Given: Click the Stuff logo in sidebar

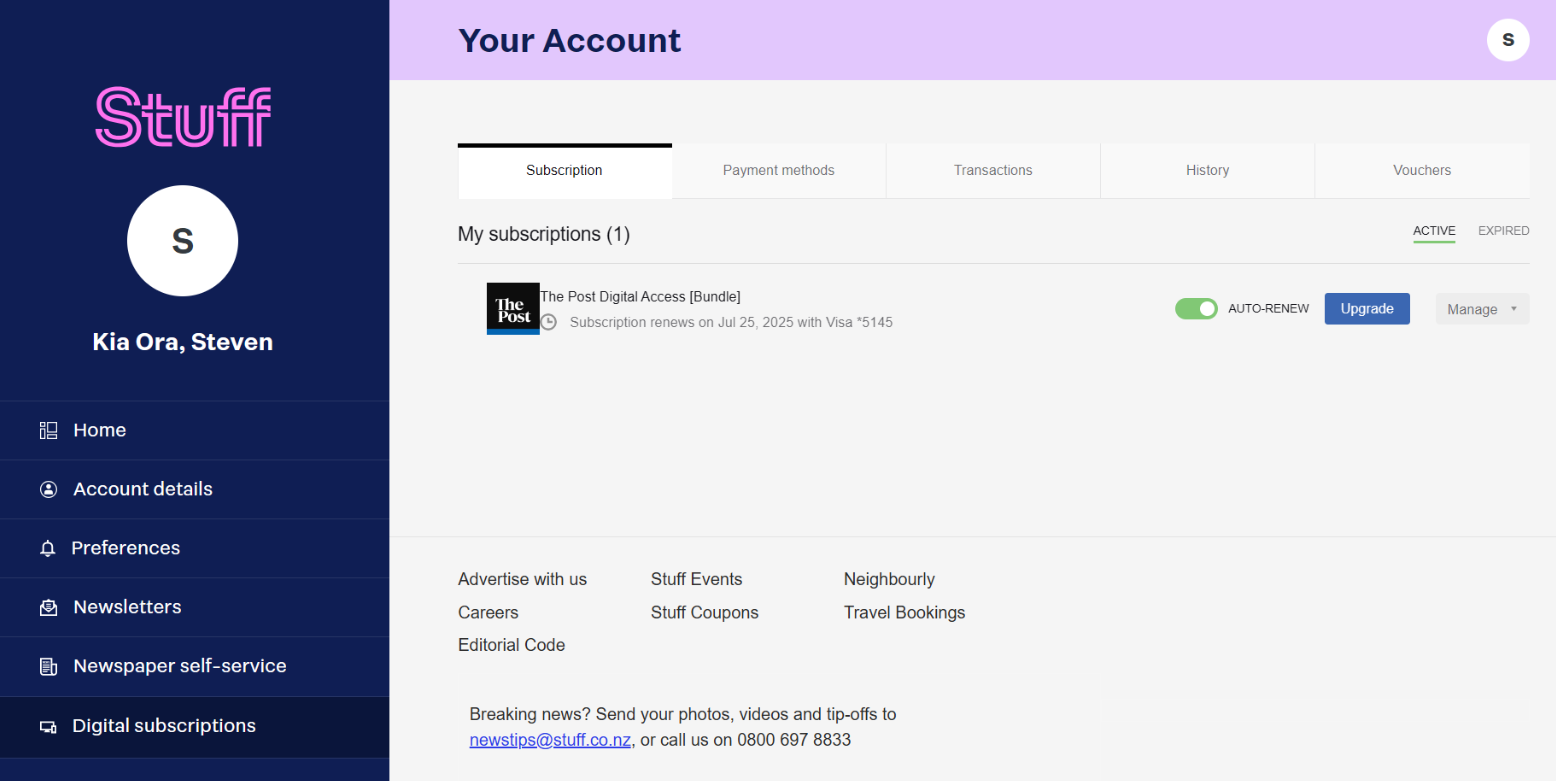Looking at the screenshot, I should tap(183, 117).
